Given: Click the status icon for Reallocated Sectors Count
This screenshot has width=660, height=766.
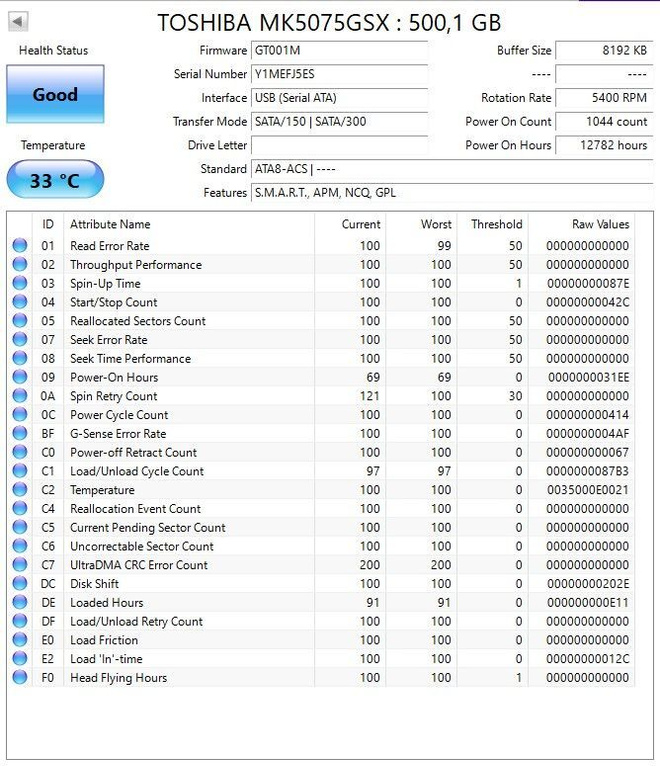Looking at the screenshot, I should [20, 320].
